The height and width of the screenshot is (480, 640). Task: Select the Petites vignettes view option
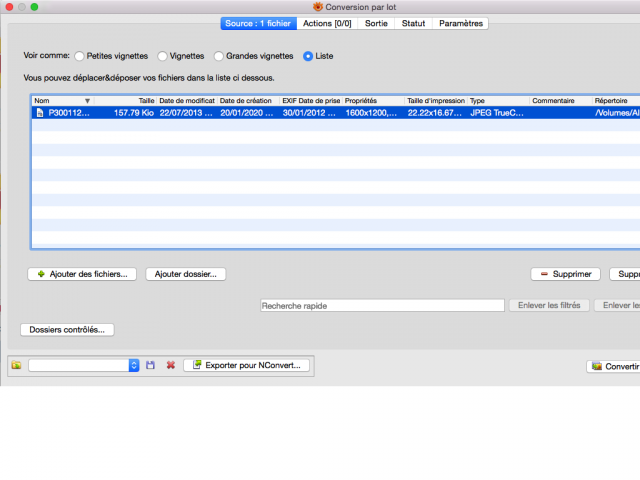79,56
